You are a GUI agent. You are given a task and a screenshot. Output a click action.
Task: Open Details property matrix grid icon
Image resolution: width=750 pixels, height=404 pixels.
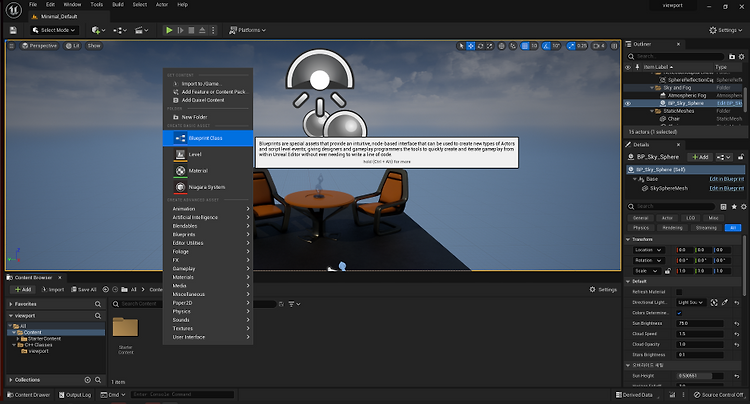(724, 207)
